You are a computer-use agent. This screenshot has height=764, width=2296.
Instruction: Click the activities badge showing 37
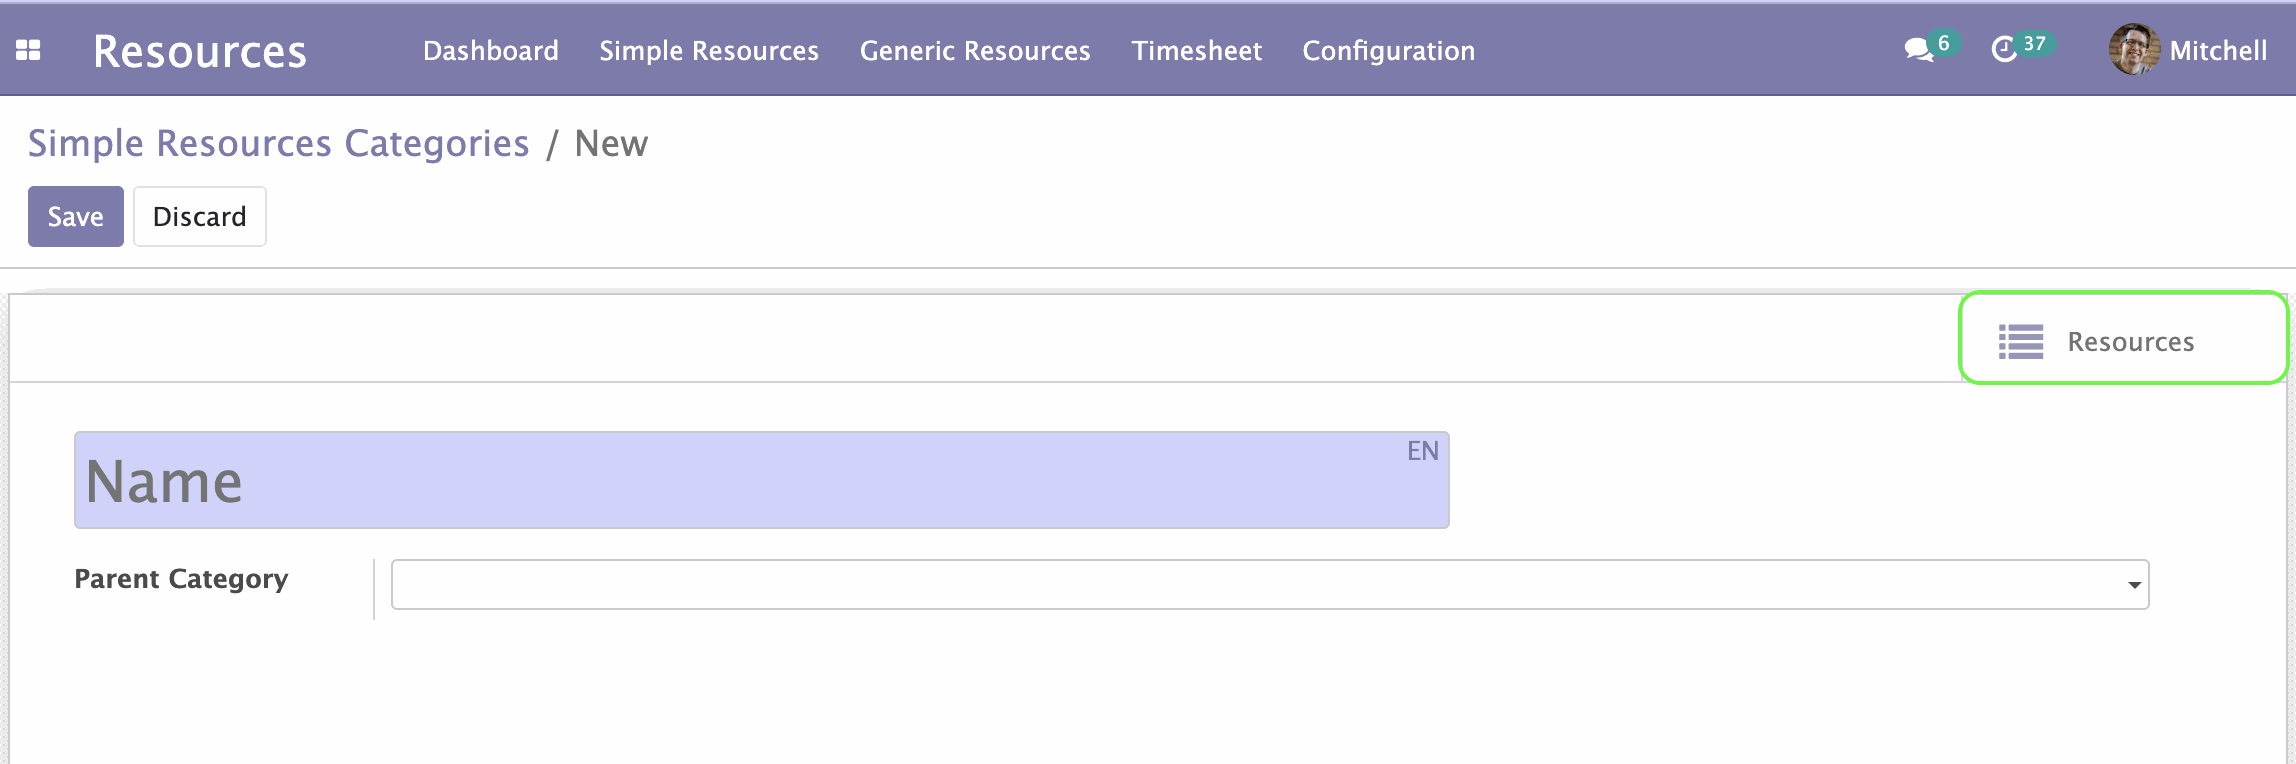(2034, 44)
